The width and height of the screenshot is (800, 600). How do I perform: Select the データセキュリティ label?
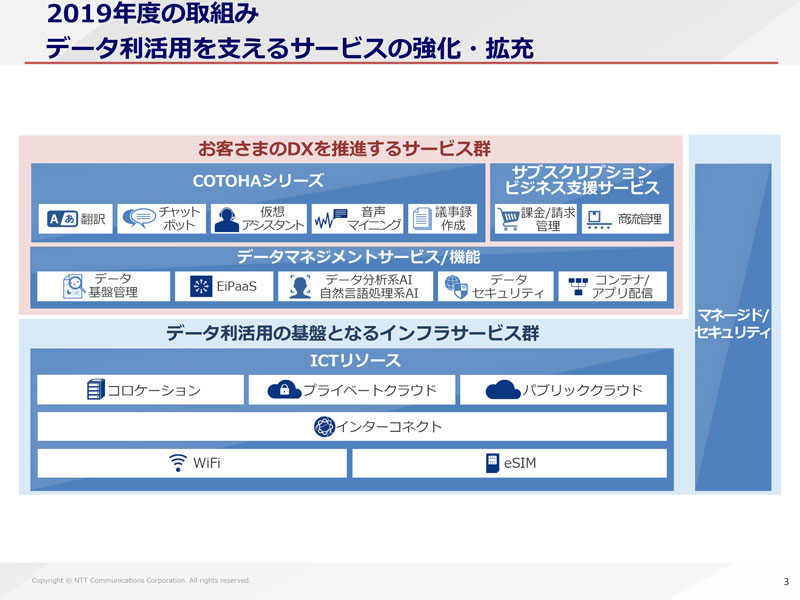(x=508, y=286)
